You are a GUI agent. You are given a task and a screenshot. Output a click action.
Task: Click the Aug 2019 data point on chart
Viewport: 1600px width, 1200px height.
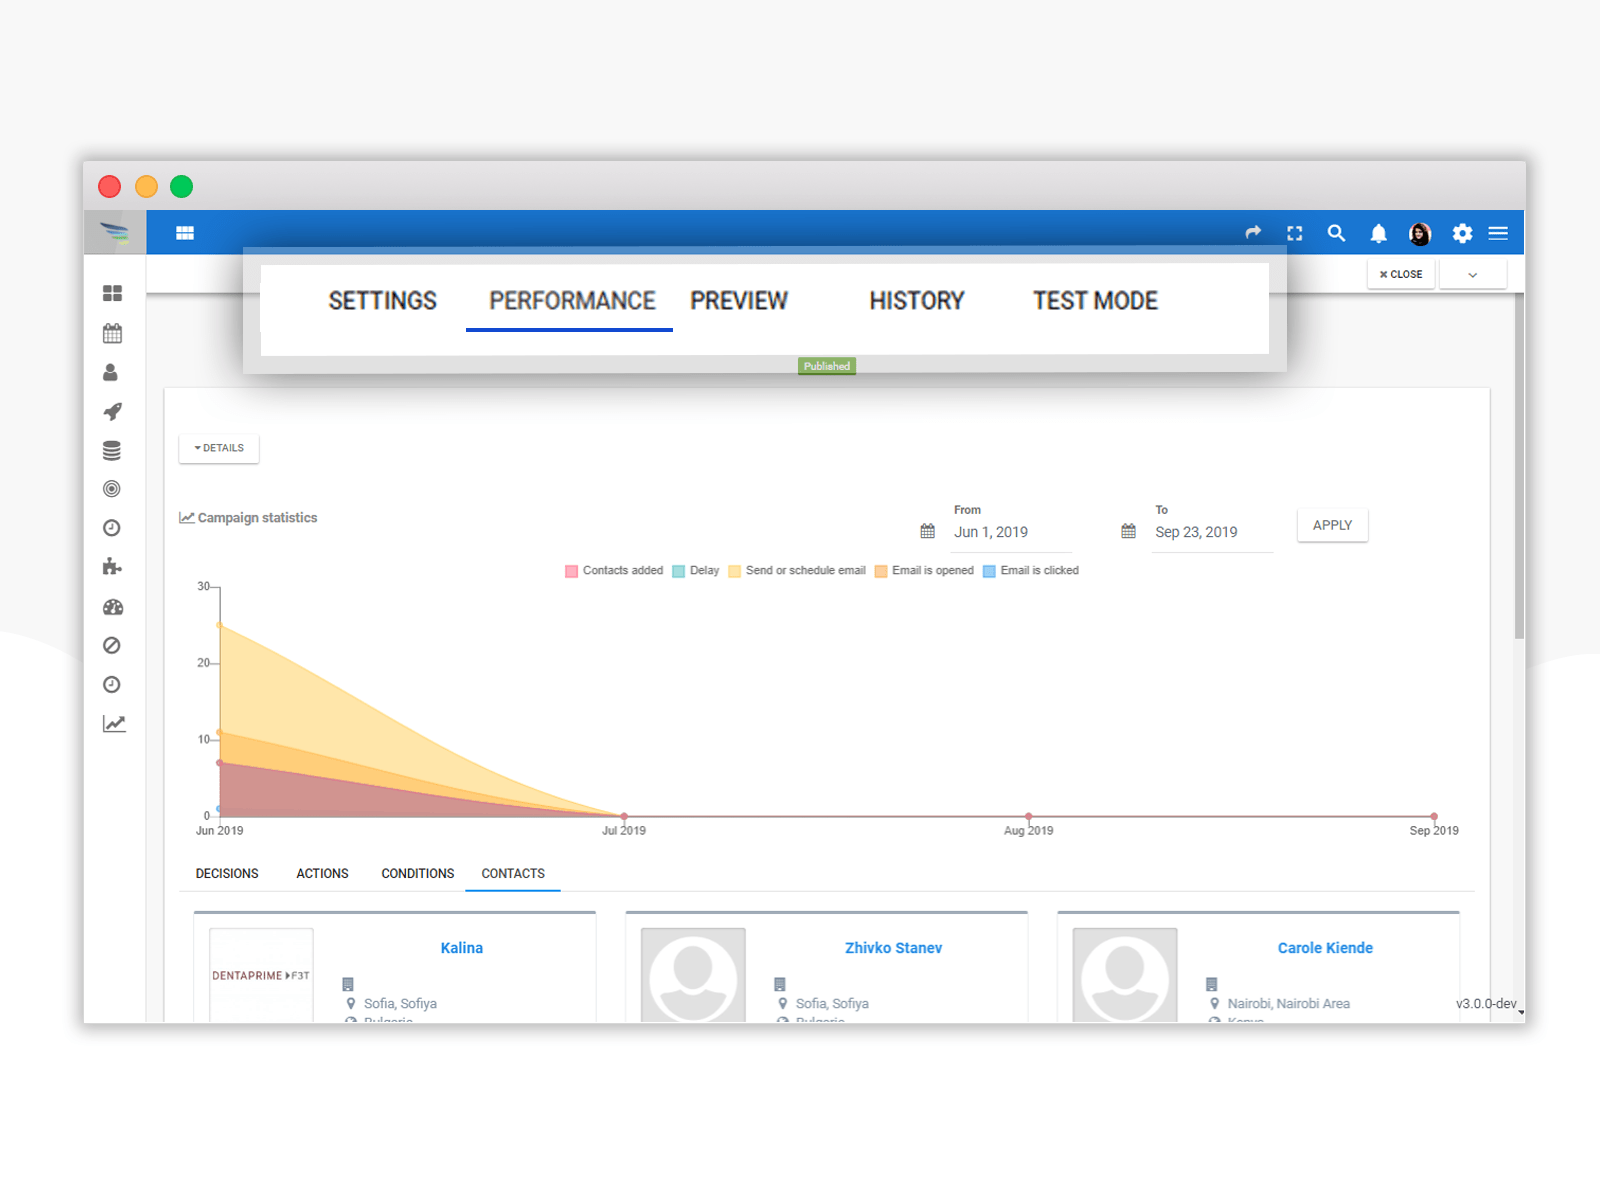pyautogui.click(x=1029, y=817)
